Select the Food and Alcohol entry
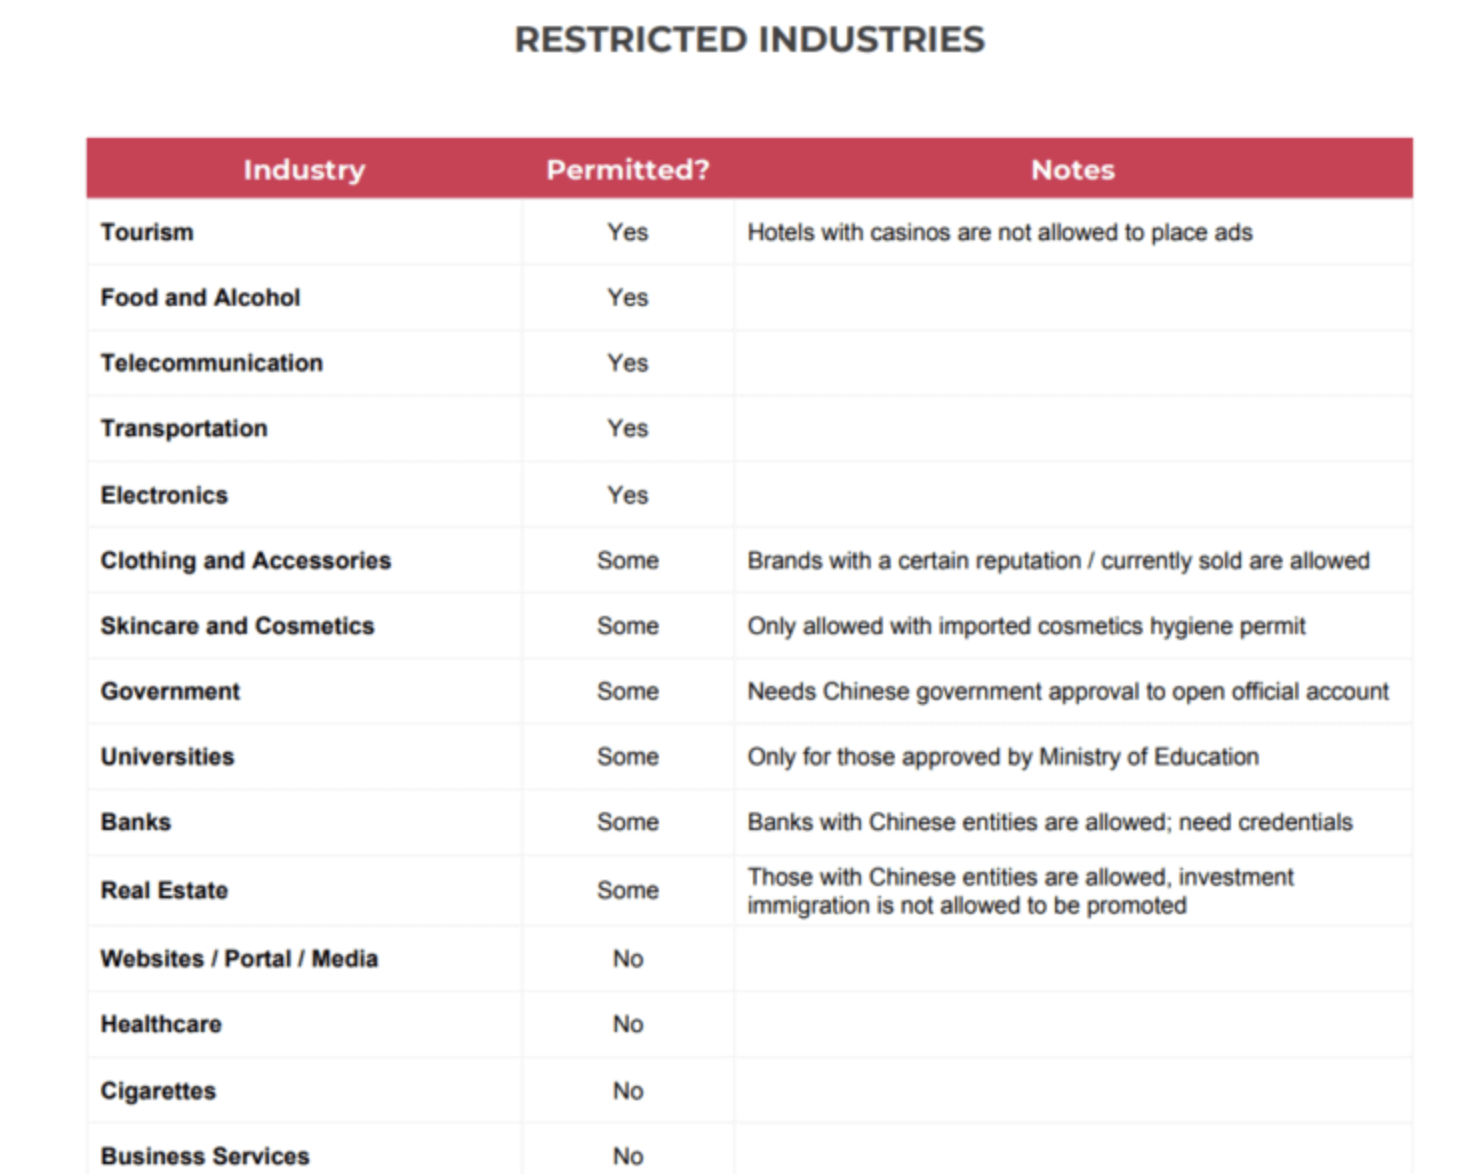The image size is (1482, 1174). (200, 297)
